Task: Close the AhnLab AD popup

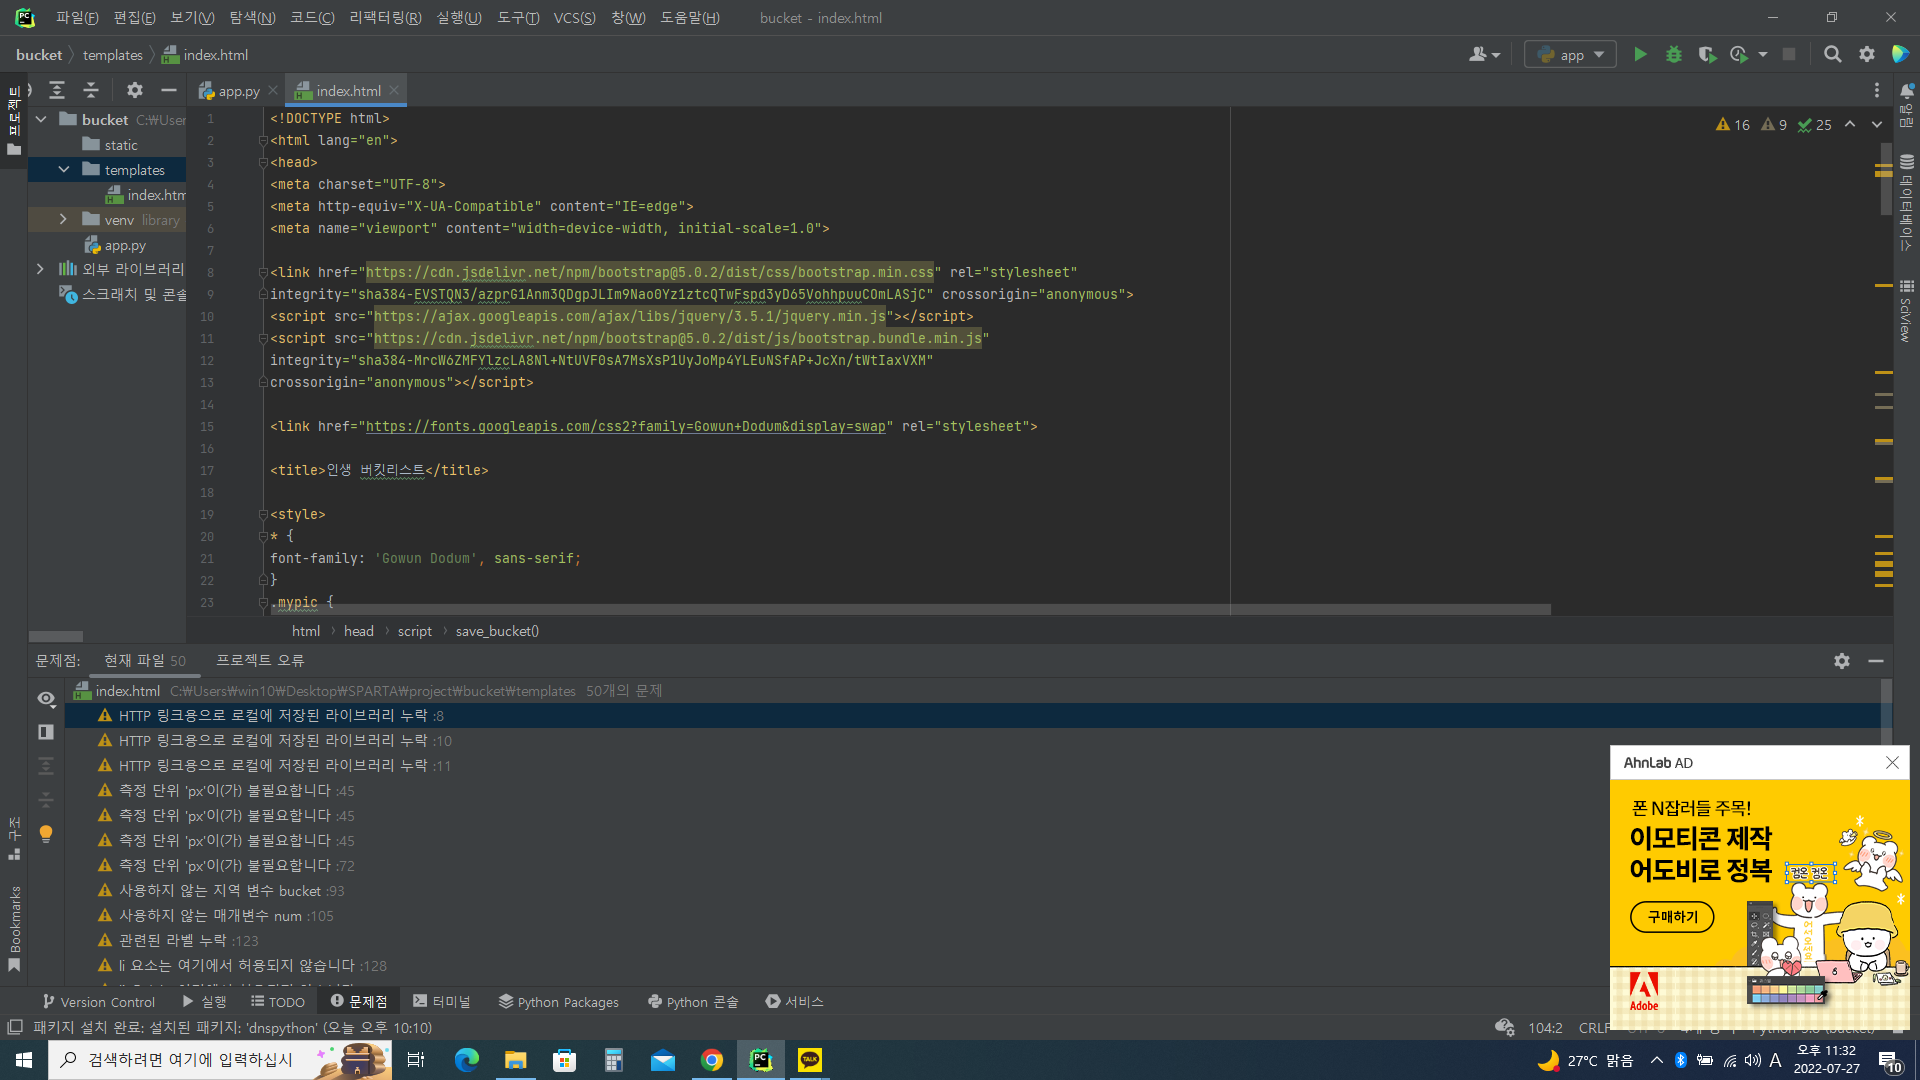Action: [1892, 762]
